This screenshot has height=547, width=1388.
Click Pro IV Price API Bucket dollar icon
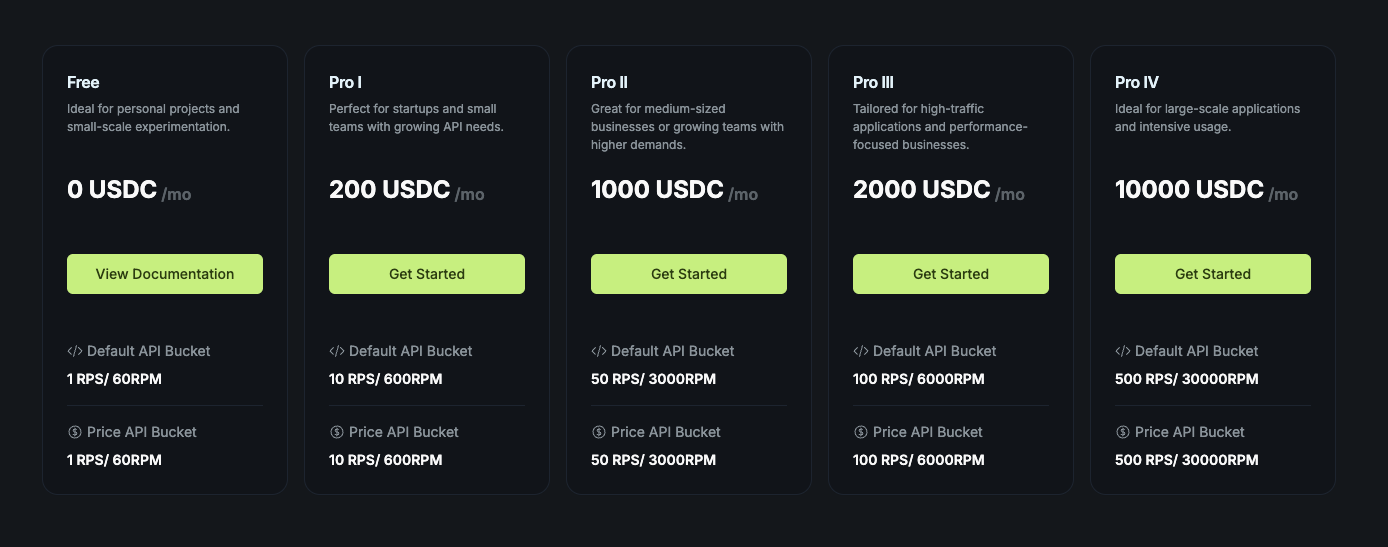[1122, 432]
